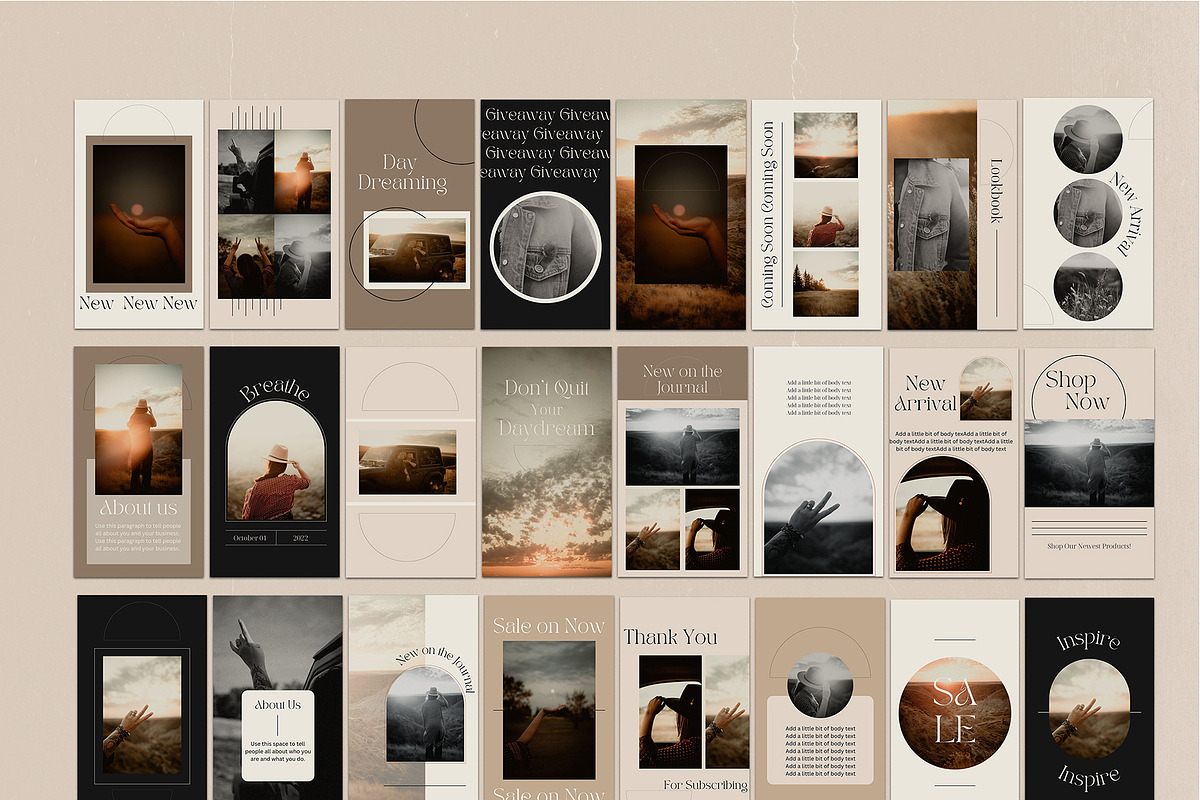This screenshot has height=800, width=1200.
Task: Click 'Shop Our Newest Products!' text
Action: [1089, 546]
